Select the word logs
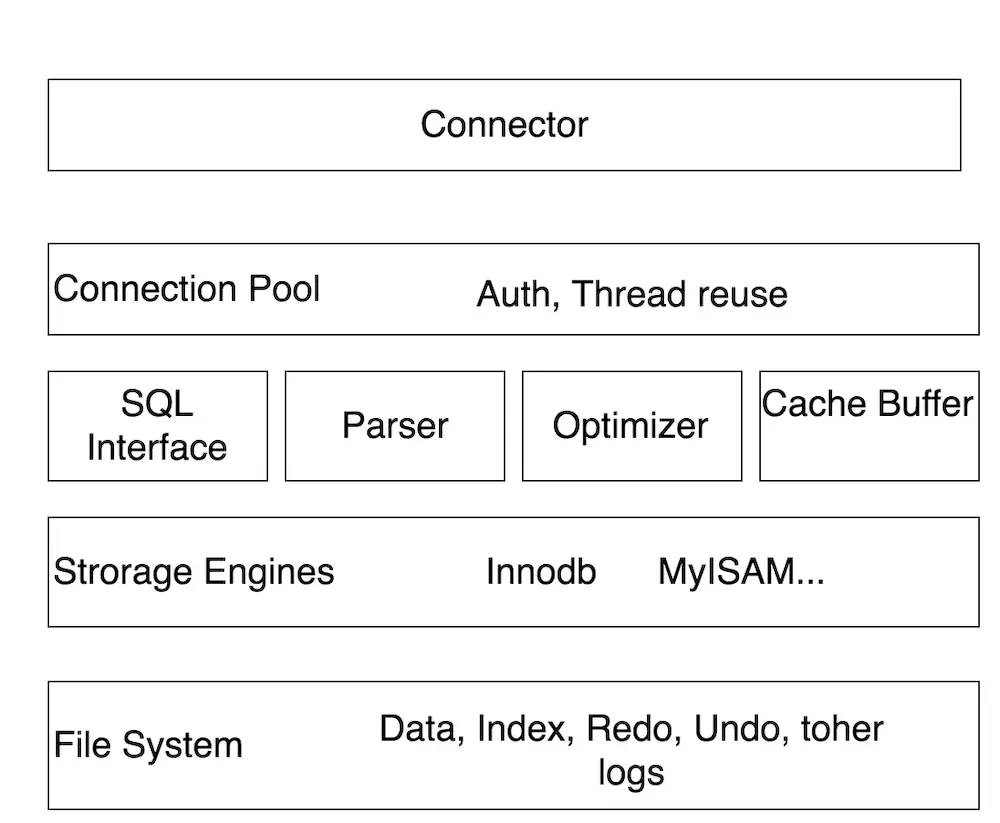 (x=631, y=772)
